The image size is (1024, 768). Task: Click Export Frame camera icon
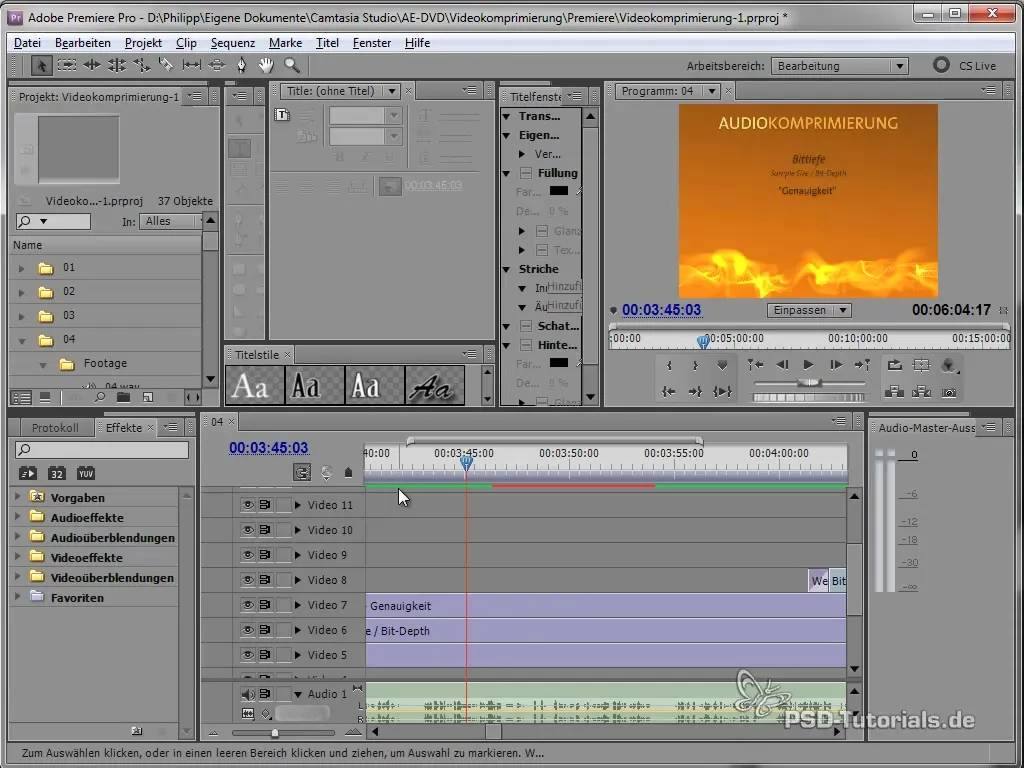point(949,392)
